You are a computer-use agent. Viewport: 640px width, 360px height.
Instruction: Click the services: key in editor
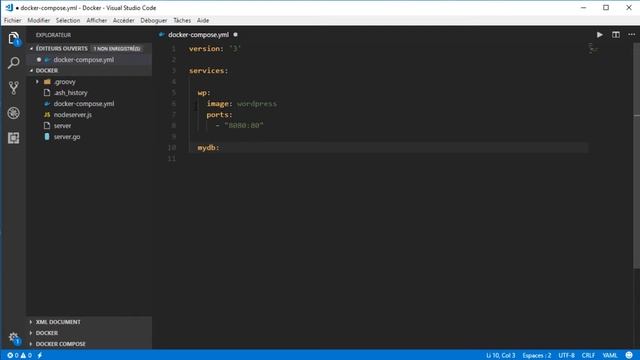click(x=209, y=71)
